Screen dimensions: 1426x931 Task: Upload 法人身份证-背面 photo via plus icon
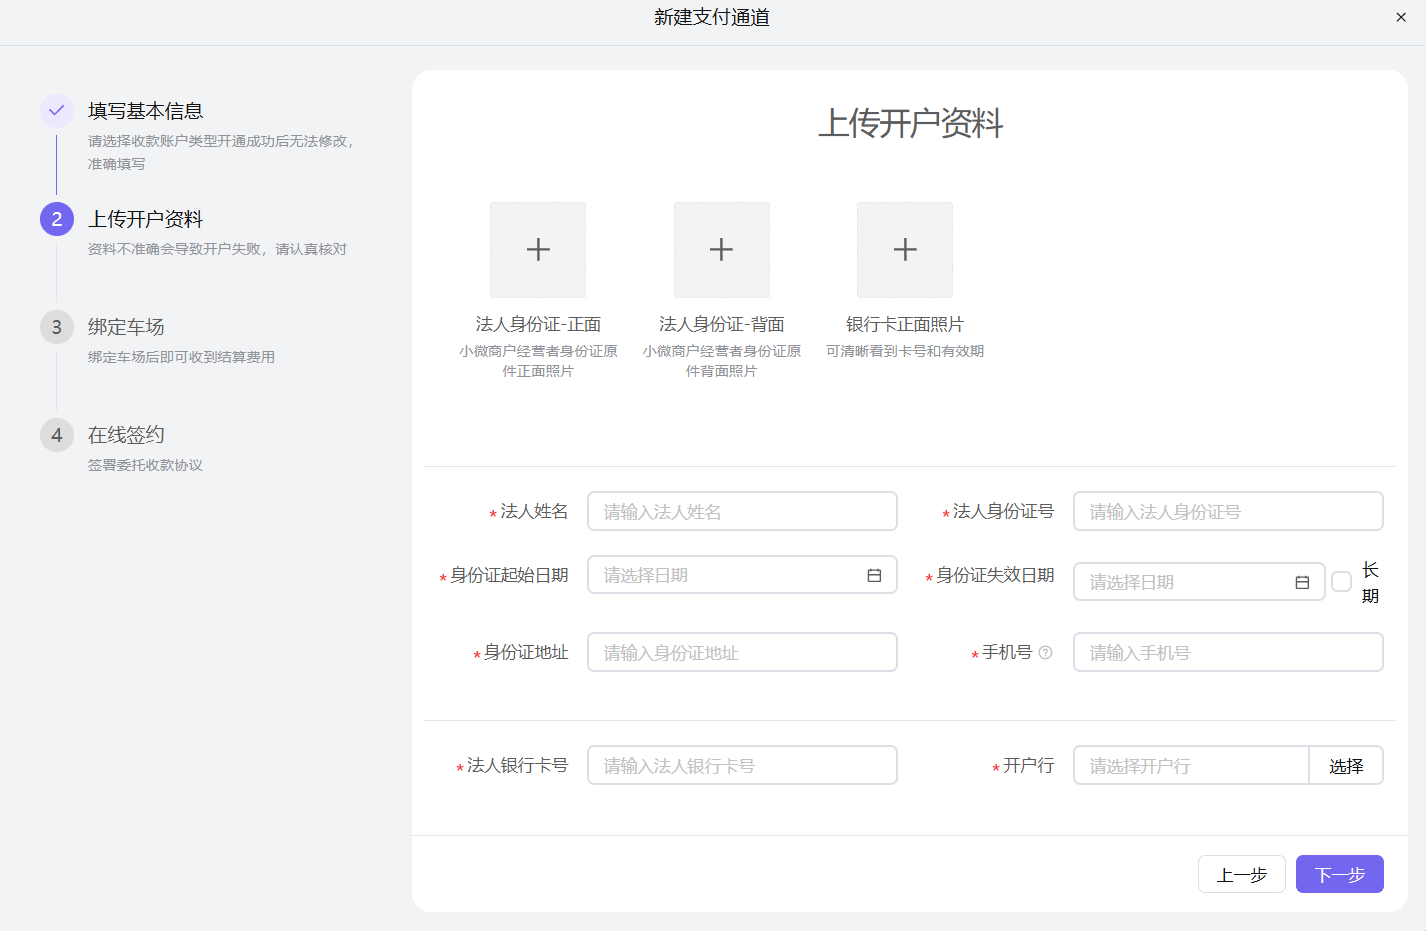coord(721,249)
